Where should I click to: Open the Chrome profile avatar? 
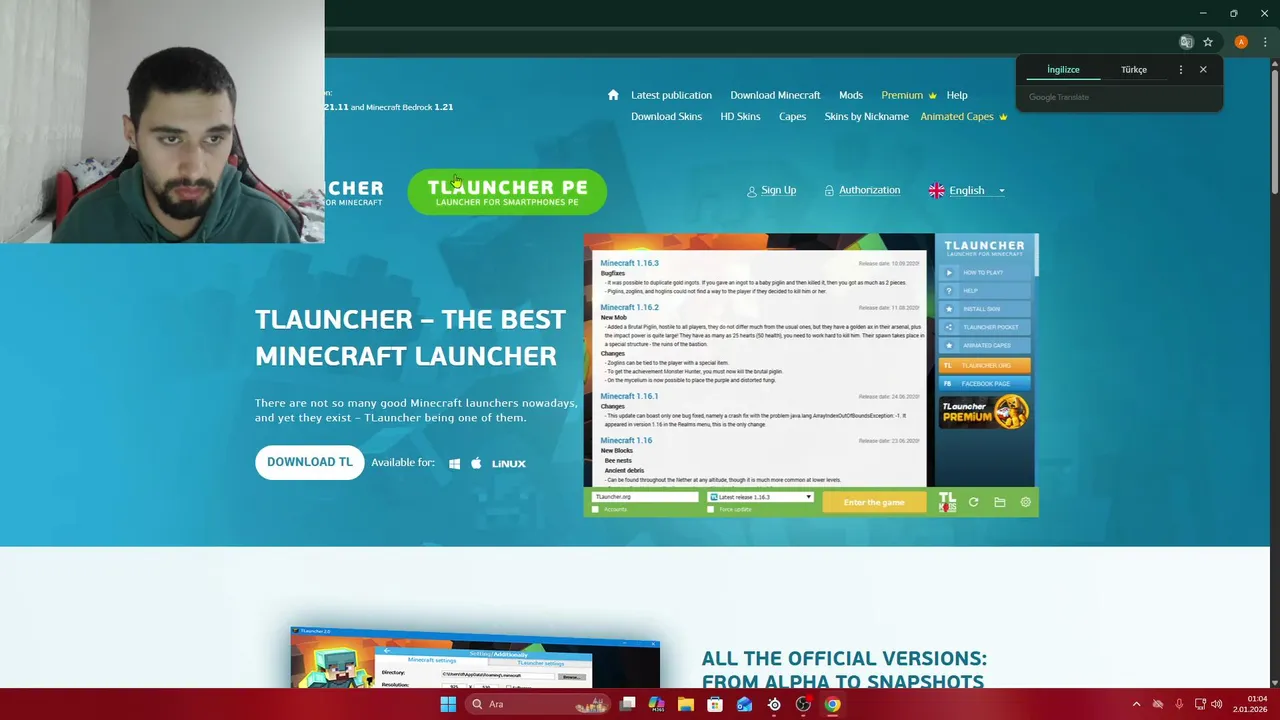tap(1241, 42)
